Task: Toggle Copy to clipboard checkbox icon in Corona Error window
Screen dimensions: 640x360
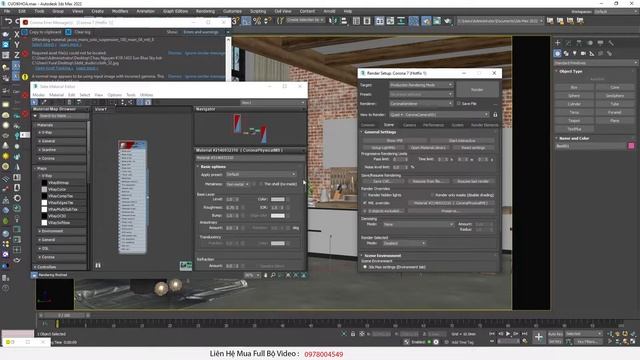Action: click(x=24, y=32)
